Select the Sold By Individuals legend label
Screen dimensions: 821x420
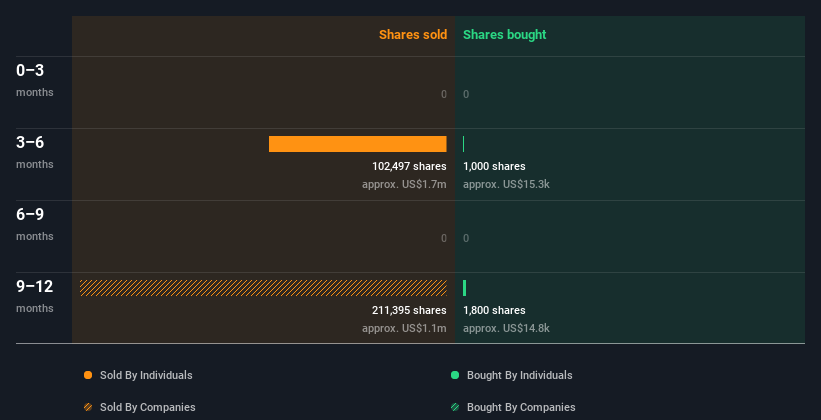click(x=146, y=375)
